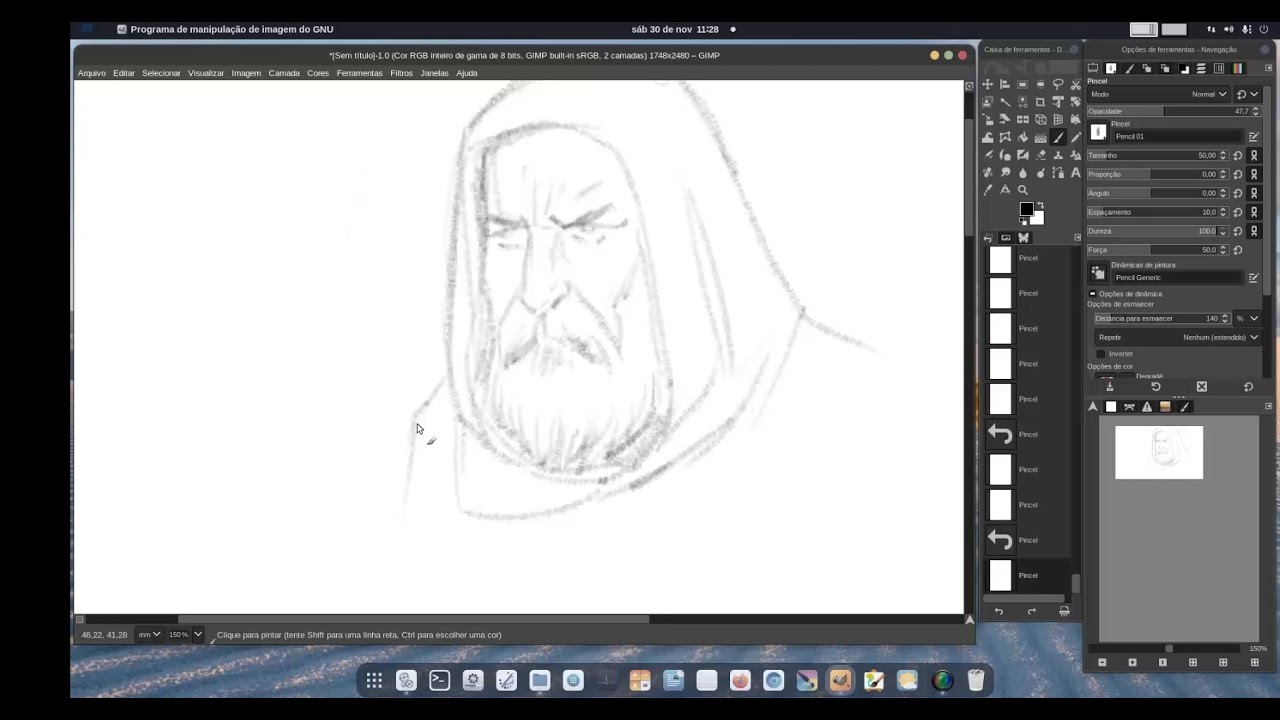Image resolution: width=1280 pixels, height=720 pixels.
Task: Toggle link of Tamanho to brush default
Action: tap(1253, 156)
